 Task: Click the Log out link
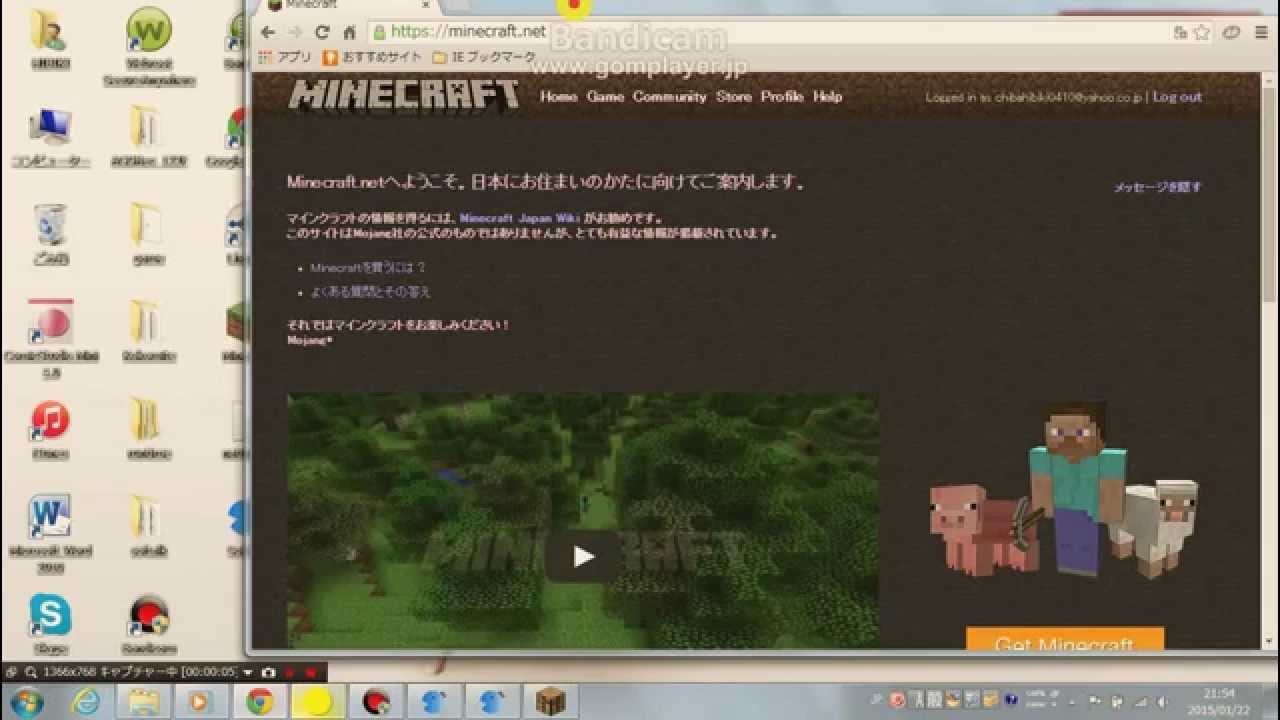[x=1177, y=97]
